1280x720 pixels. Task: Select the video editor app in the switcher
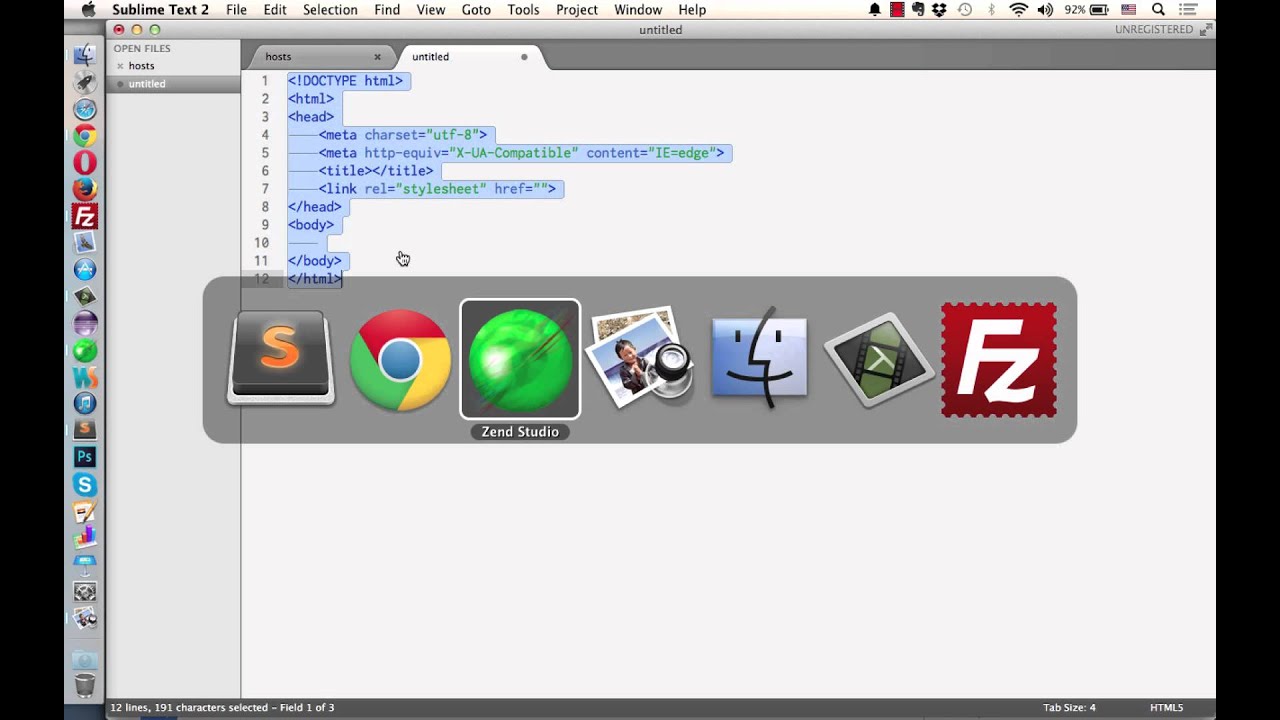point(879,360)
